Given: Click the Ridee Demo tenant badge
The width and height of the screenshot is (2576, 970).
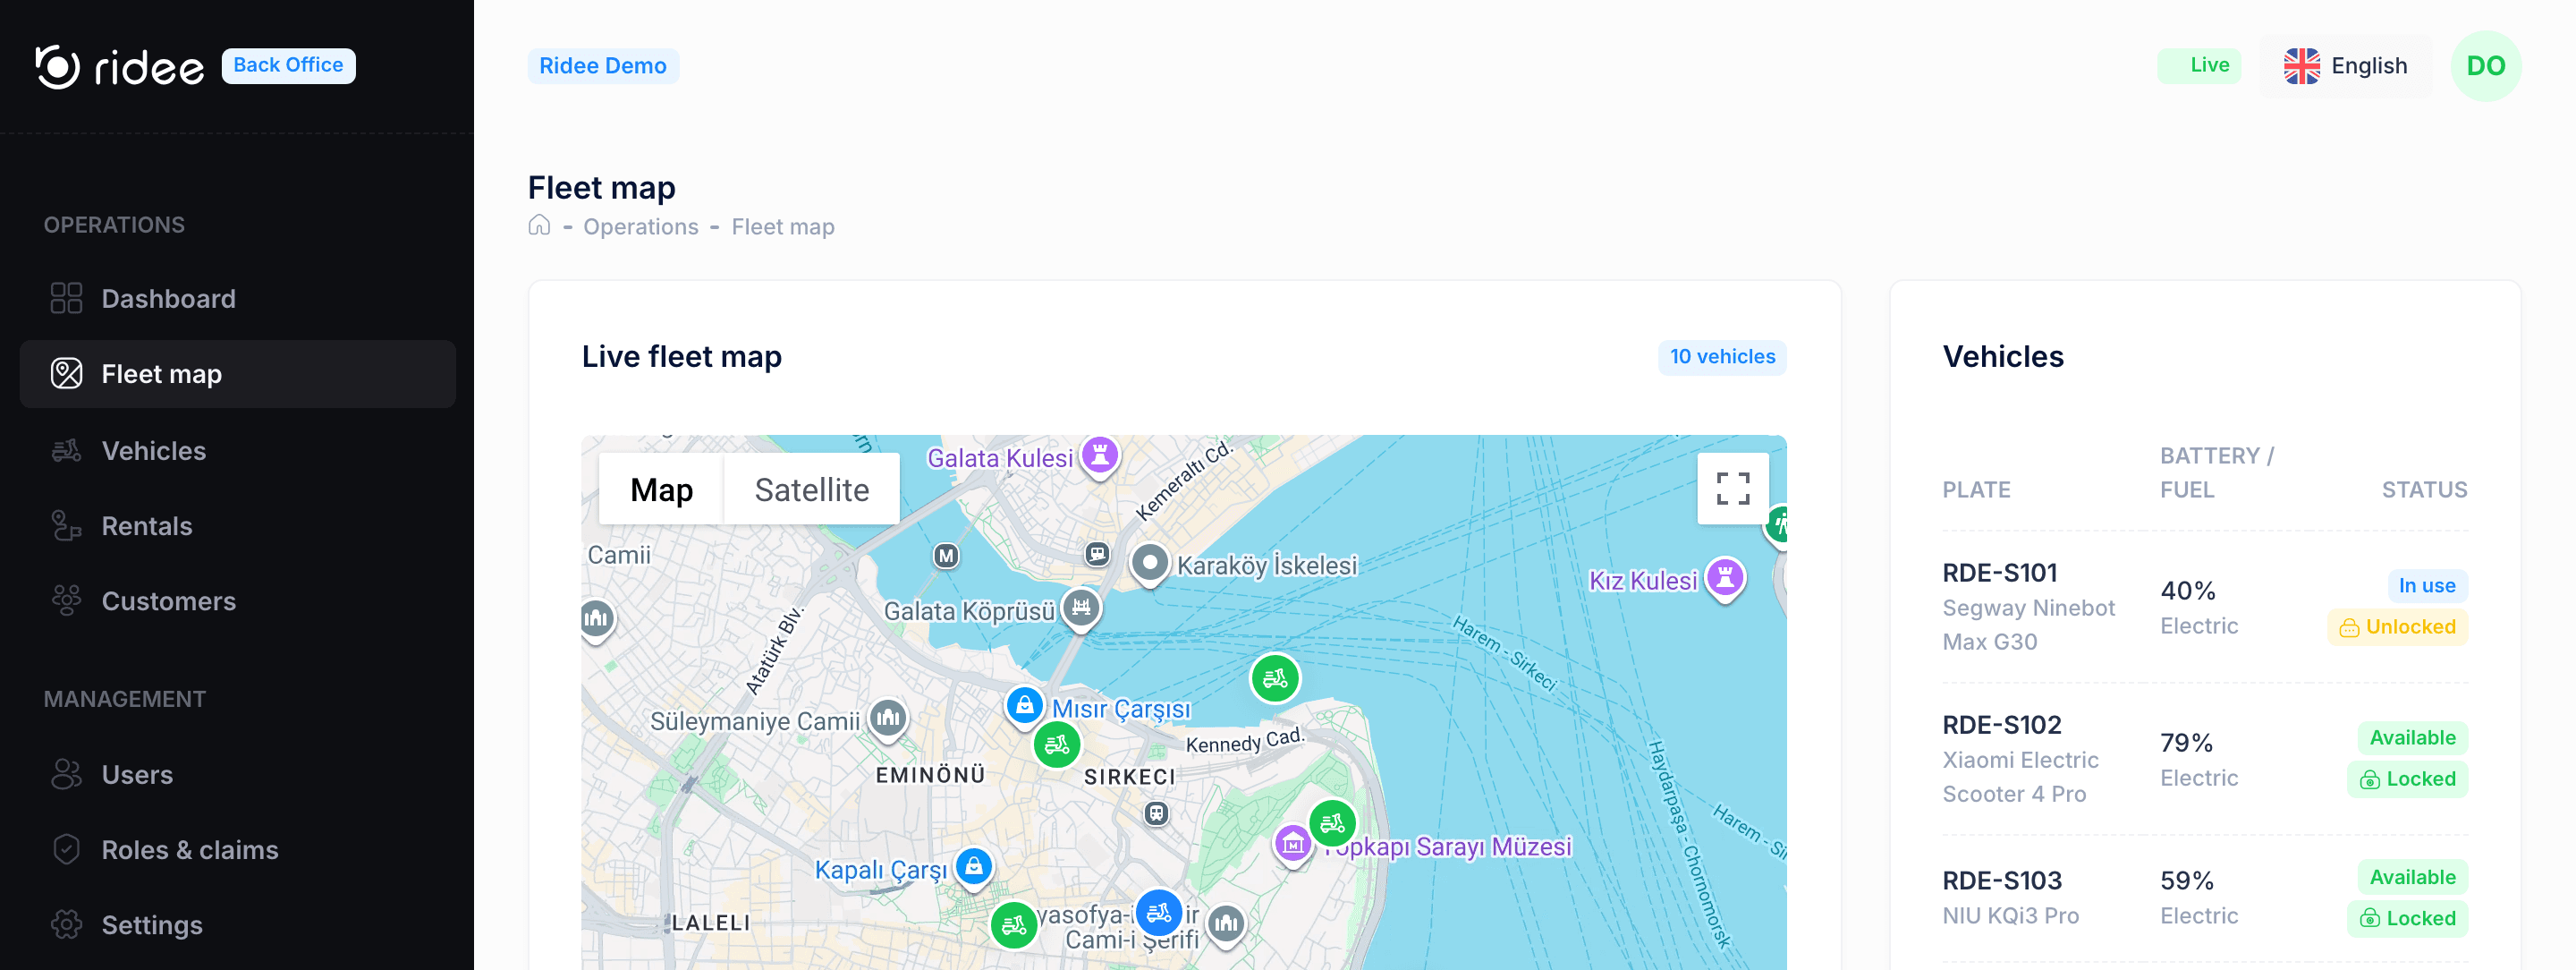Looking at the screenshot, I should 603,66.
